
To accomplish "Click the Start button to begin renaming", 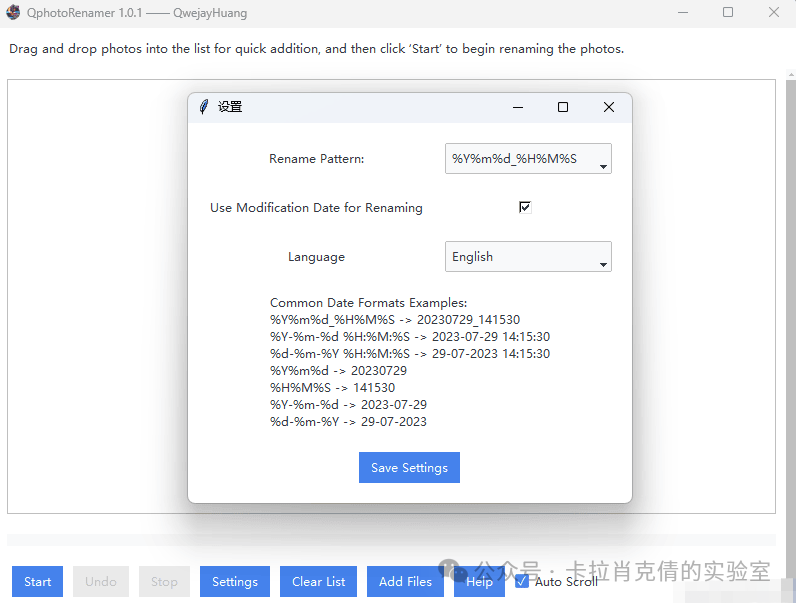I will tap(38, 582).
